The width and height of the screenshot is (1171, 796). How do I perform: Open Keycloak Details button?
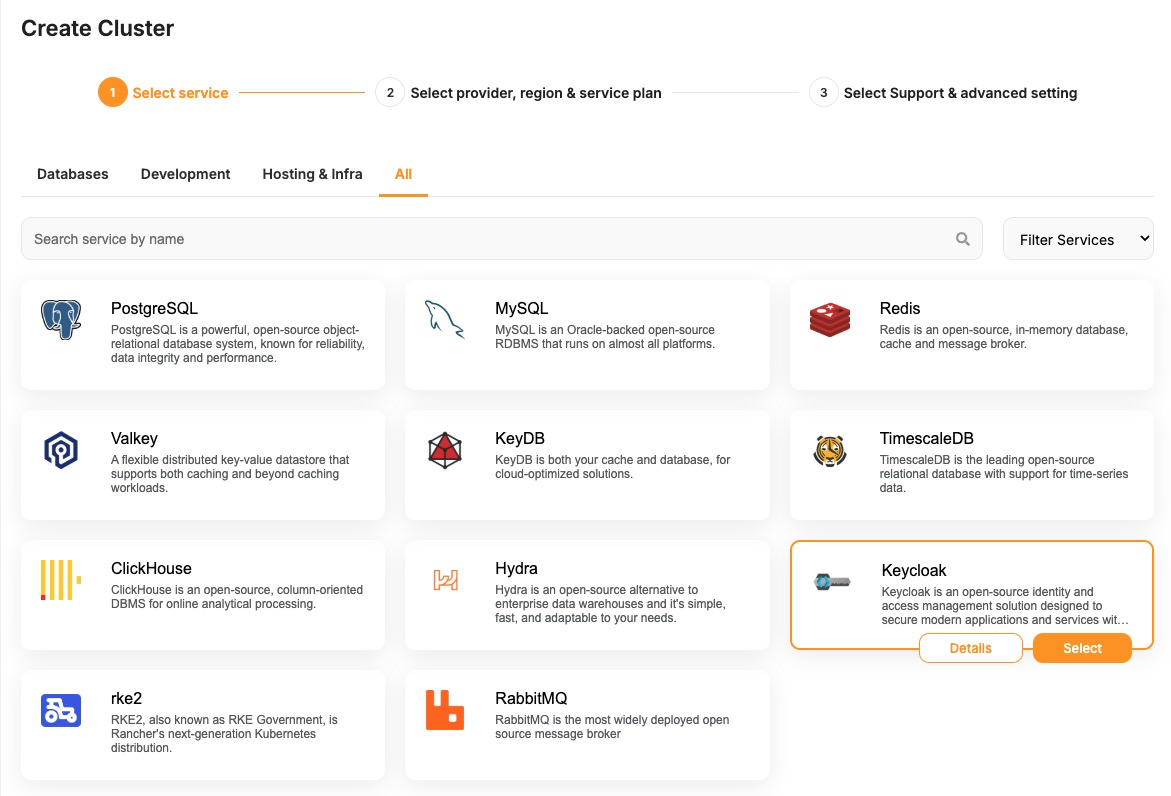pos(970,648)
